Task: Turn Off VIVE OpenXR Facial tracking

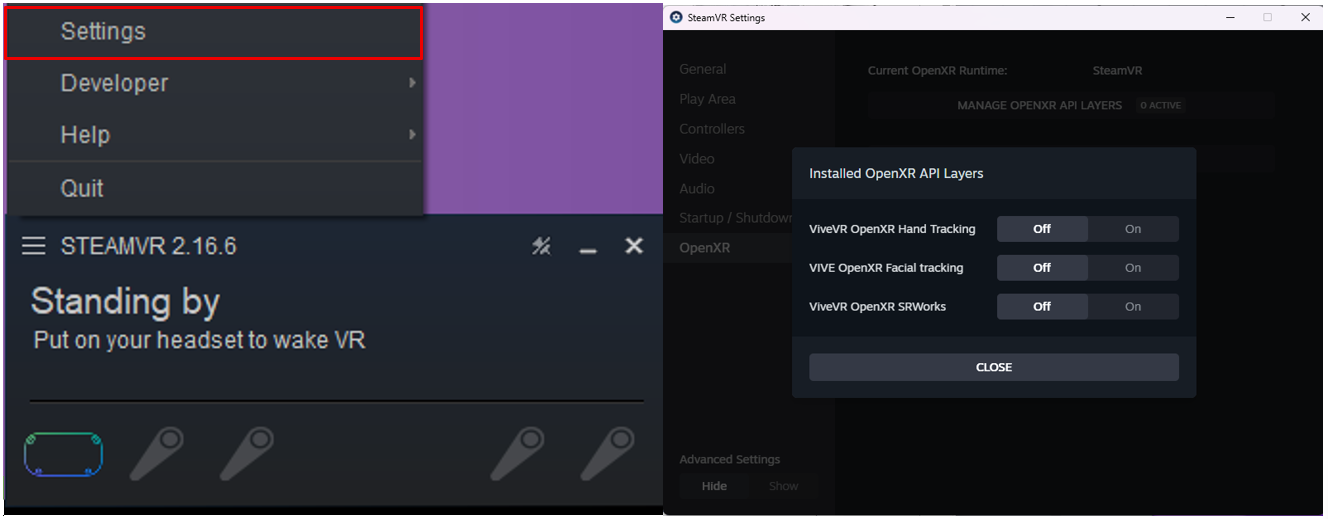Action: (x=1042, y=268)
